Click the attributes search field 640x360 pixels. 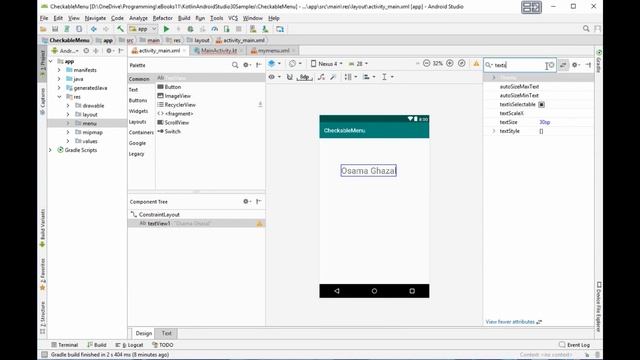pos(519,65)
